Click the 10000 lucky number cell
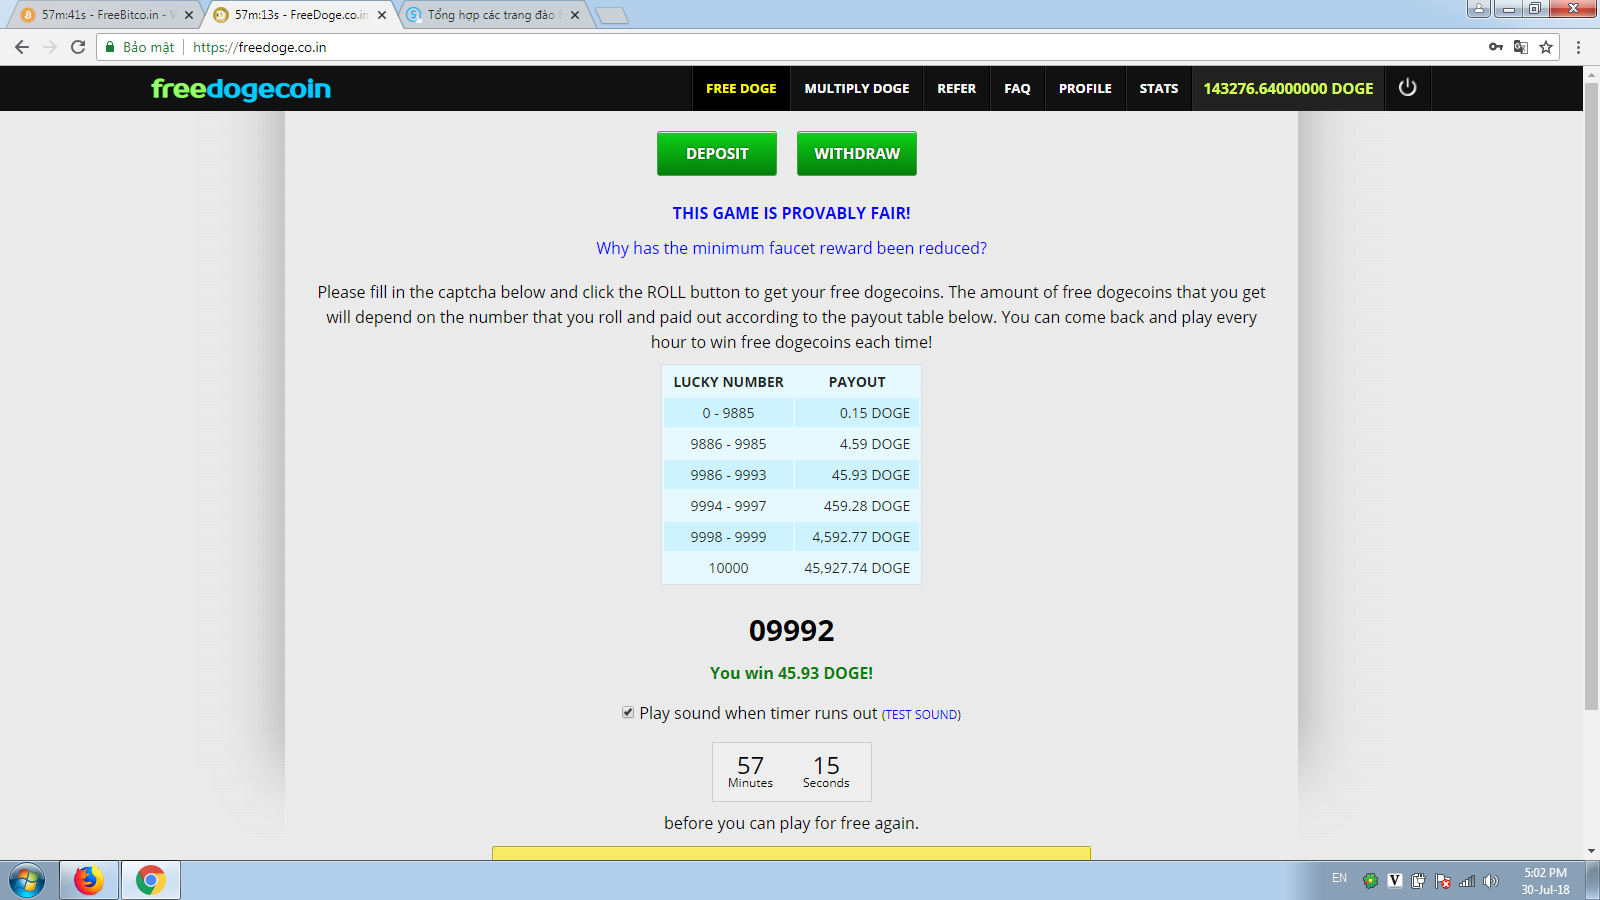 (x=728, y=568)
